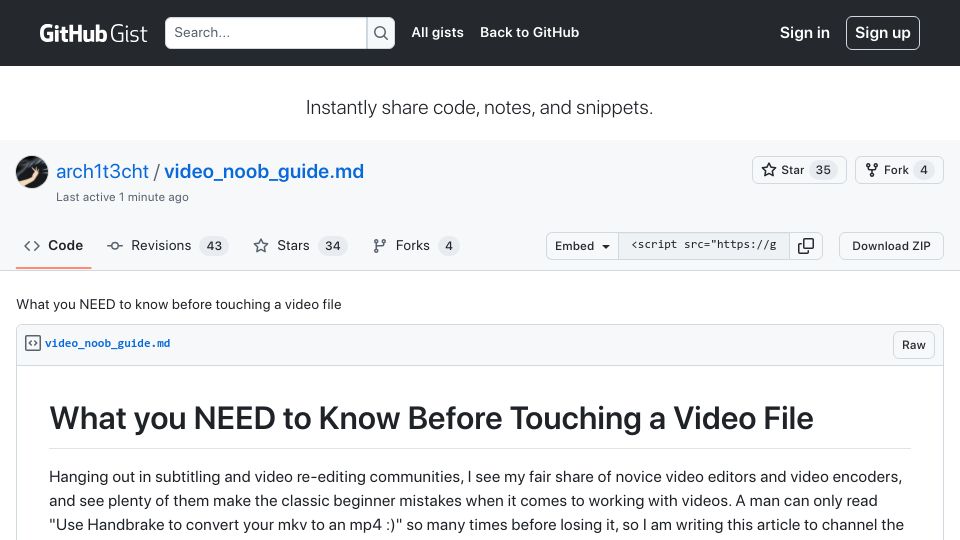Click the 'Last active 1 minute ago' text
The height and width of the screenshot is (540, 960).
pyautogui.click(x=122, y=197)
